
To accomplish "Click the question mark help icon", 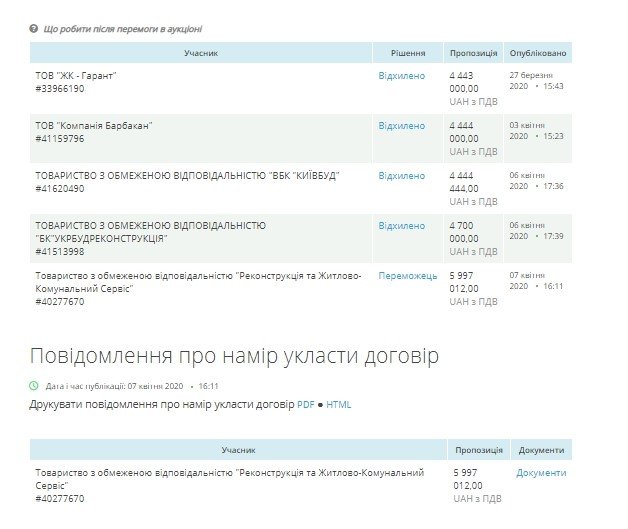I will pos(34,28).
